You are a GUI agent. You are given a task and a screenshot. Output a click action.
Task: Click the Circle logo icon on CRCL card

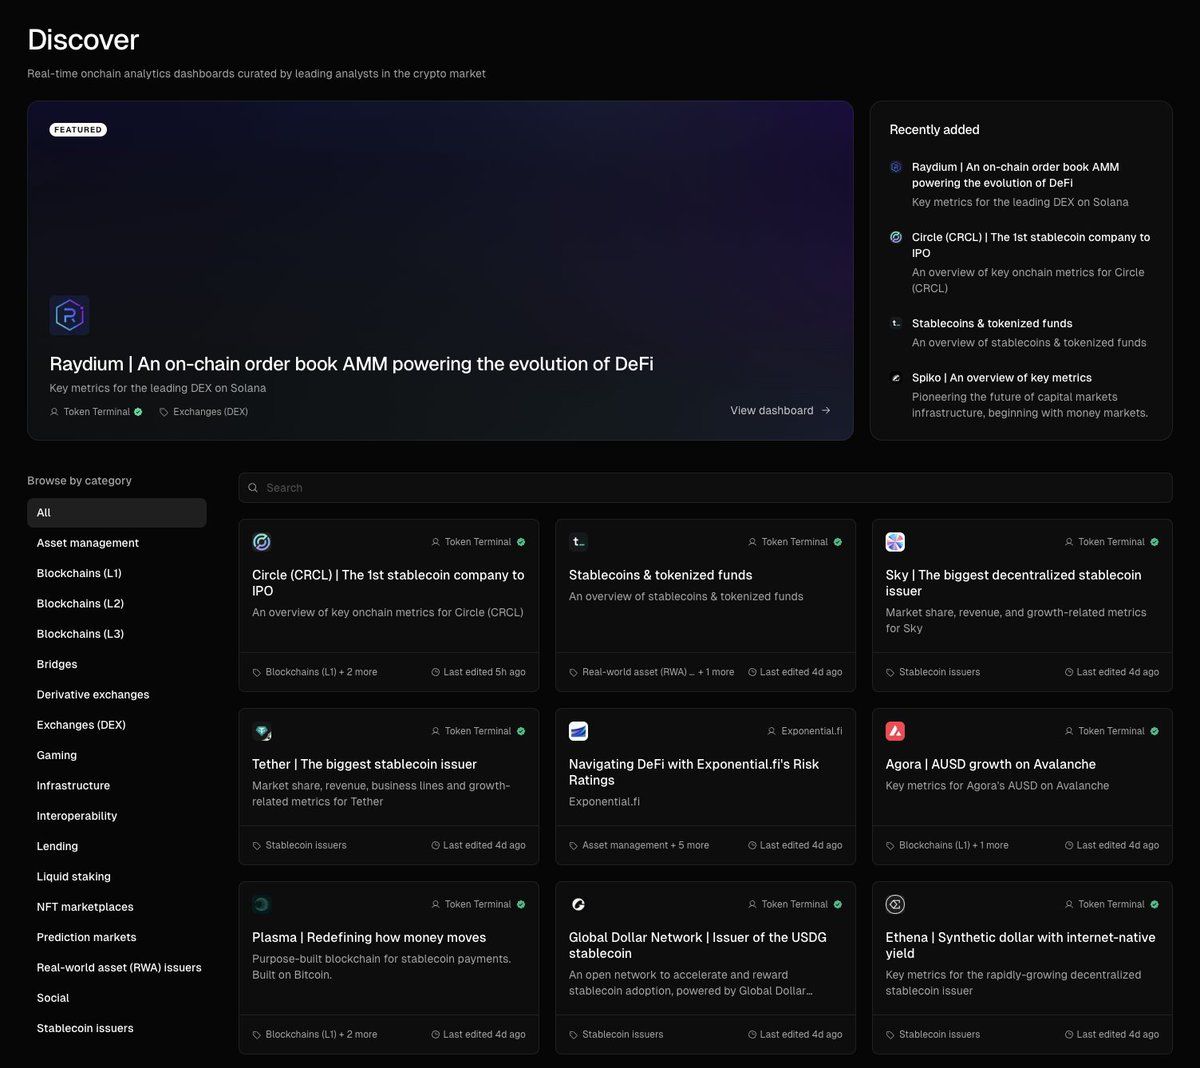coord(262,542)
